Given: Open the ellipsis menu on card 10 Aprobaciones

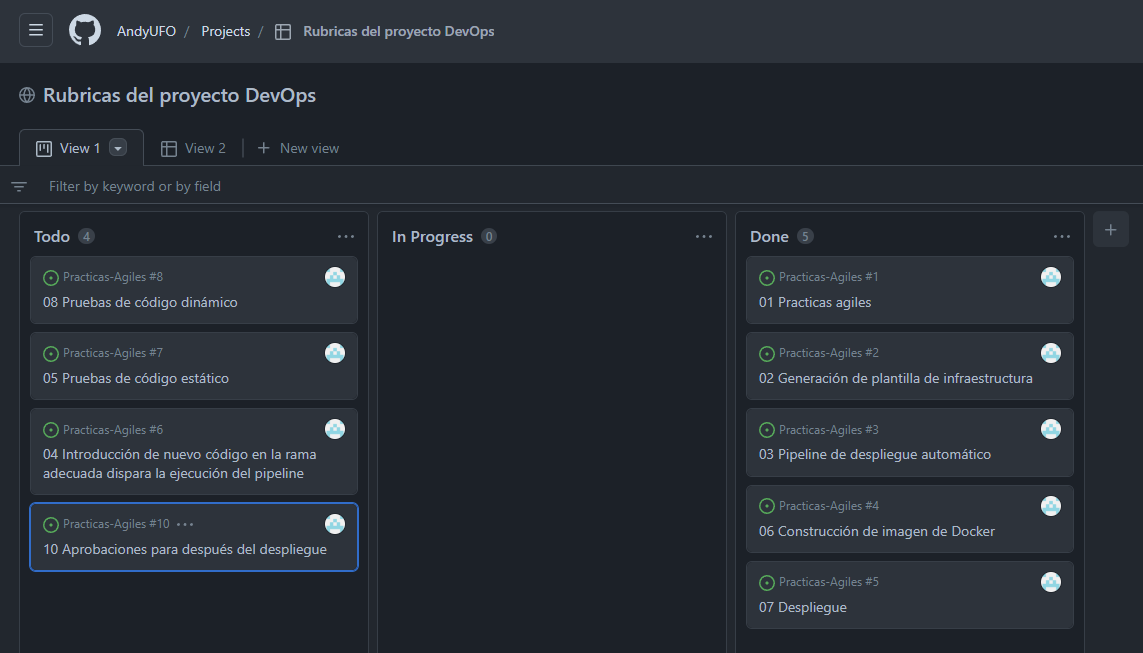Looking at the screenshot, I should [x=185, y=523].
